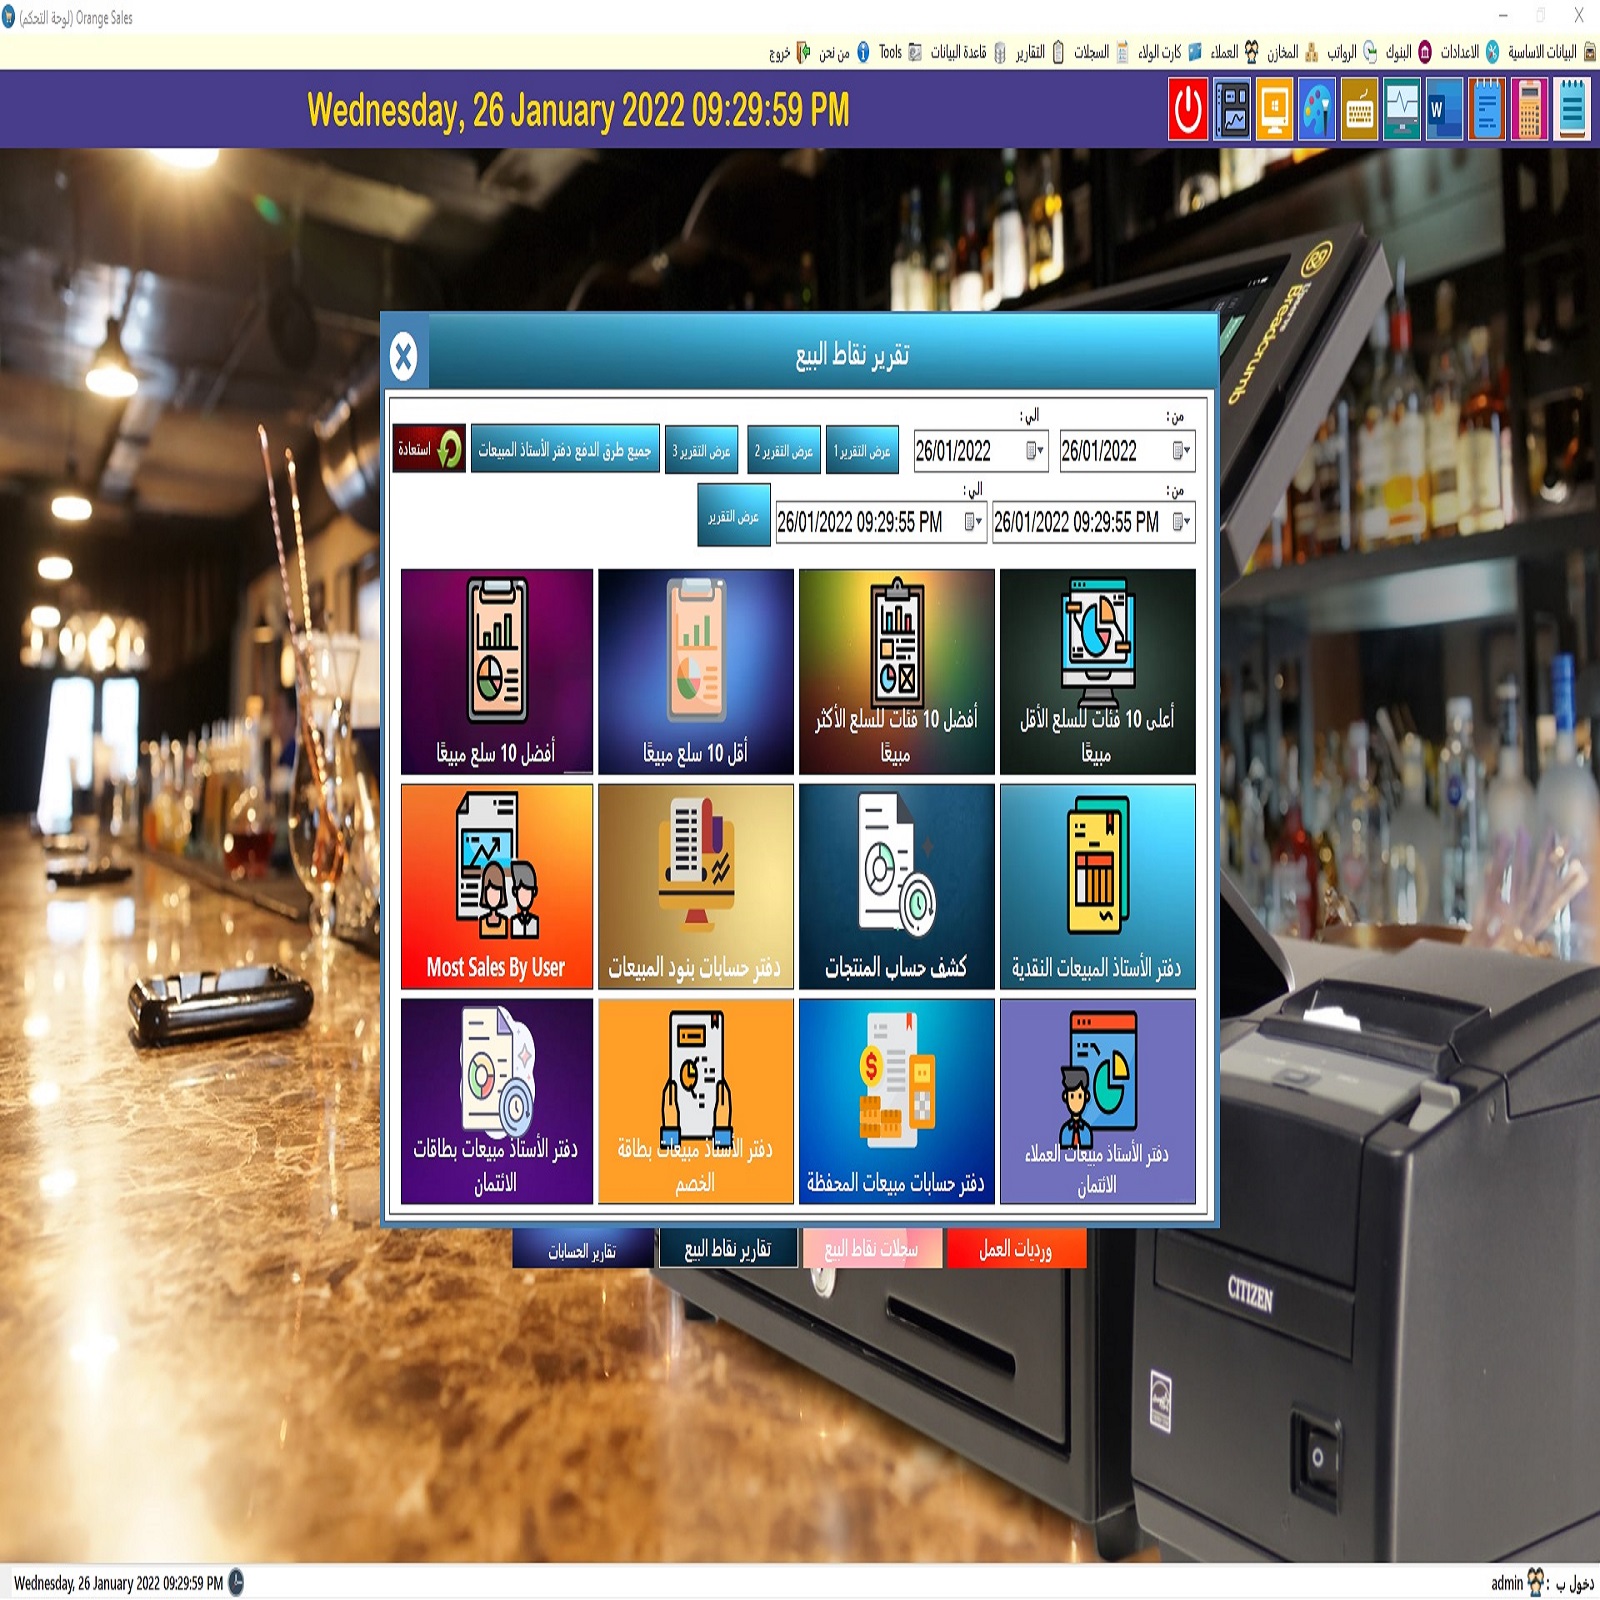The height and width of the screenshot is (1600, 1600).
Task: Expand the top 'من' date picker dropdown
Action: point(1181,451)
